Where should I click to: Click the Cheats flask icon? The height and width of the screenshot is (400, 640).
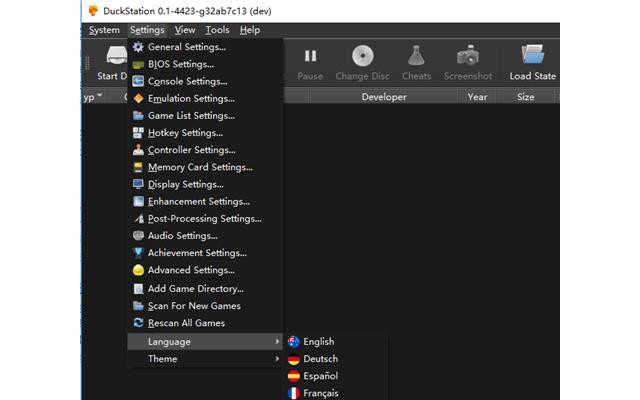point(416,56)
